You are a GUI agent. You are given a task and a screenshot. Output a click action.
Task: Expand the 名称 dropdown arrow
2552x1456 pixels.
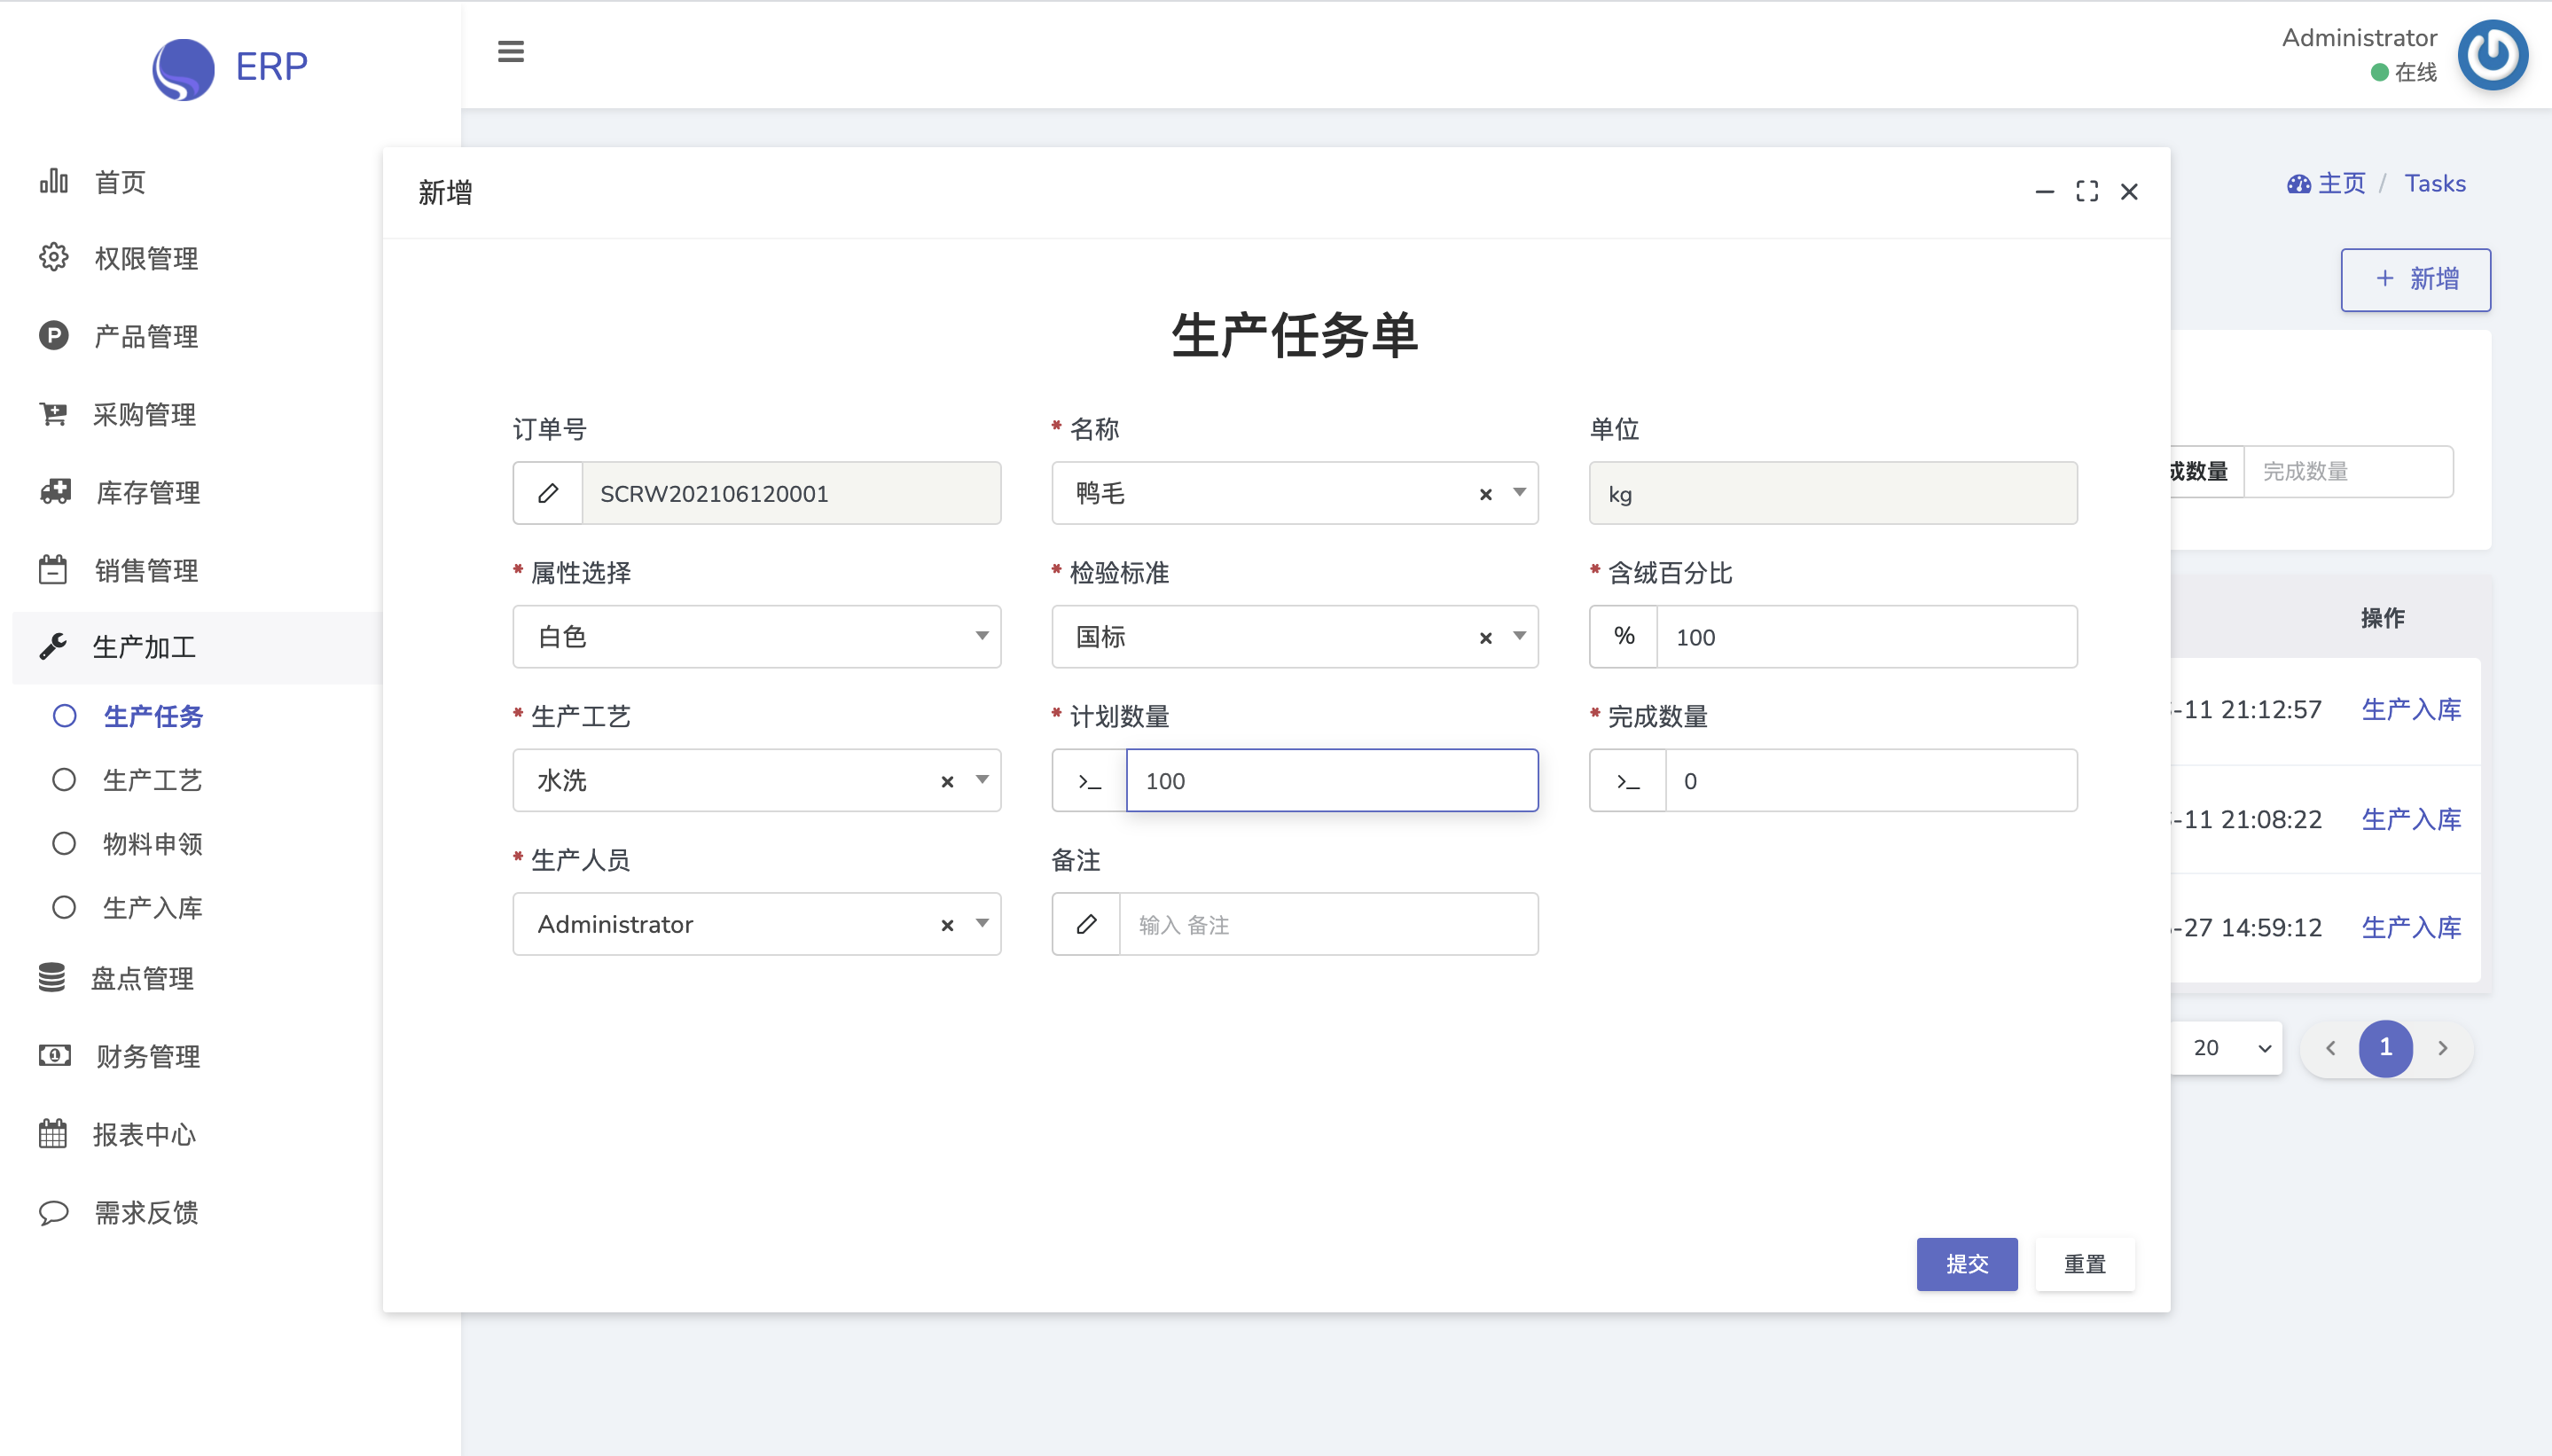click(x=1519, y=493)
